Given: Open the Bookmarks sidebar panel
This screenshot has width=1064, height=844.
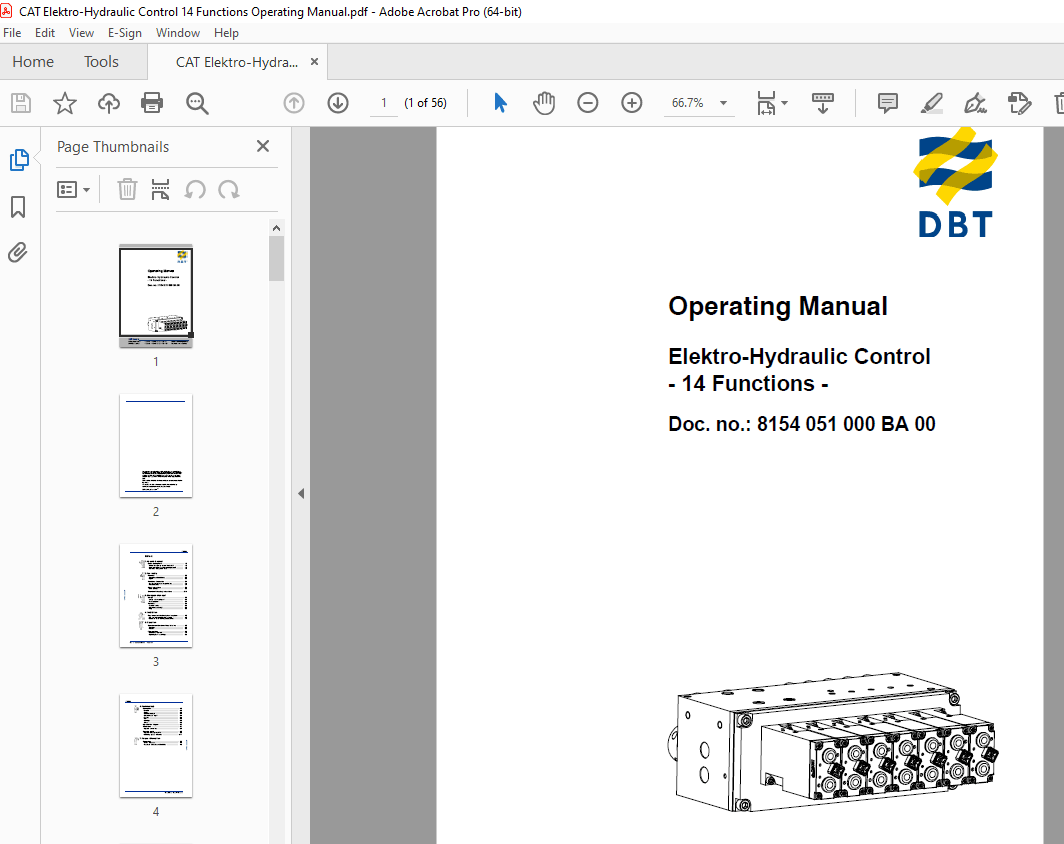Looking at the screenshot, I should click(x=18, y=207).
